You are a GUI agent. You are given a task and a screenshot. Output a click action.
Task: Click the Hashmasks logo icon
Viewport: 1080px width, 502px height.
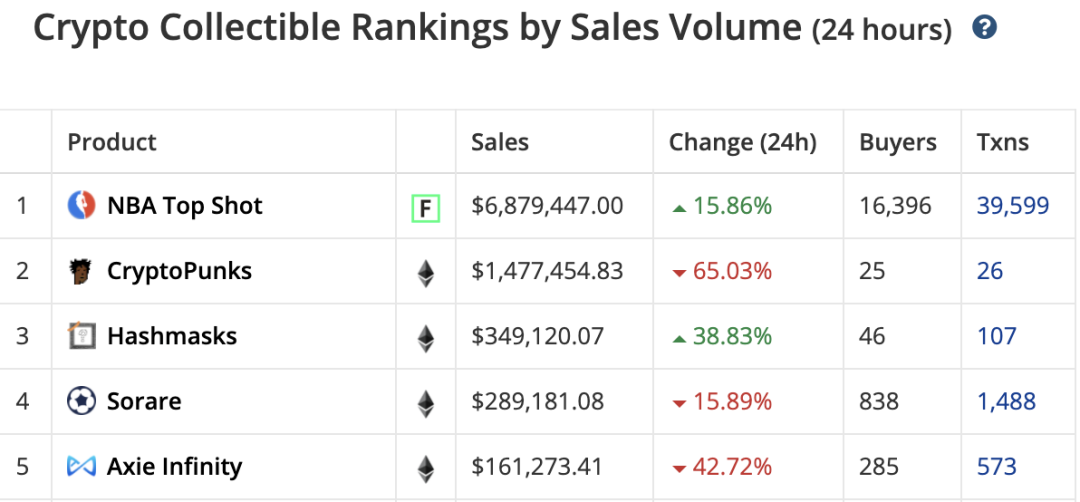81,336
